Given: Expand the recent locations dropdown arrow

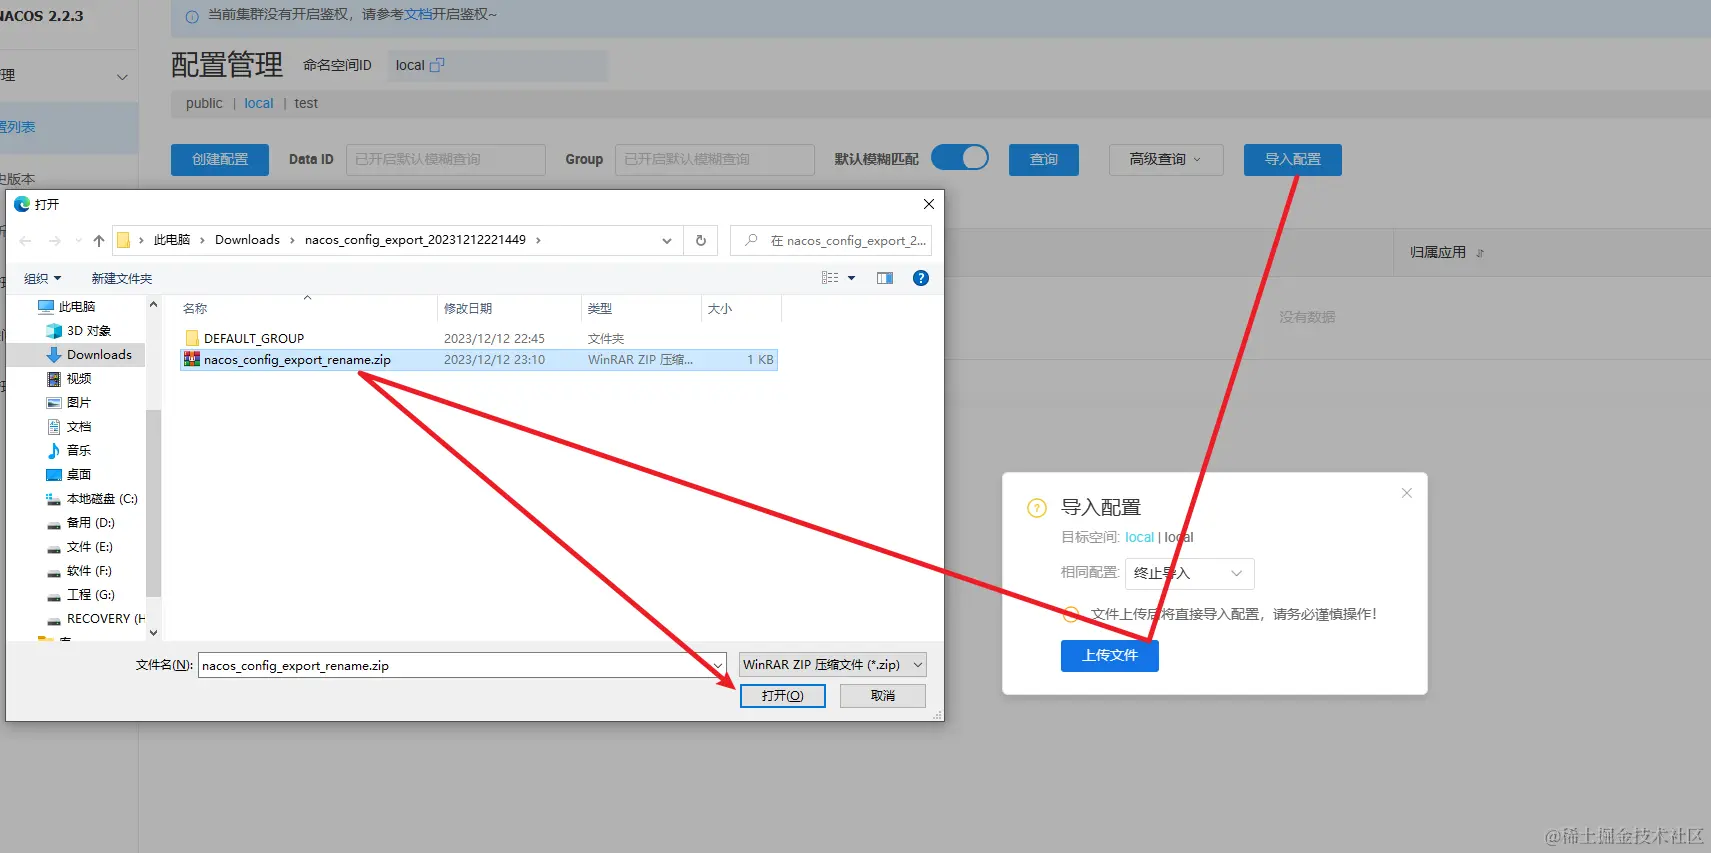Looking at the screenshot, I should pos(78,241).
